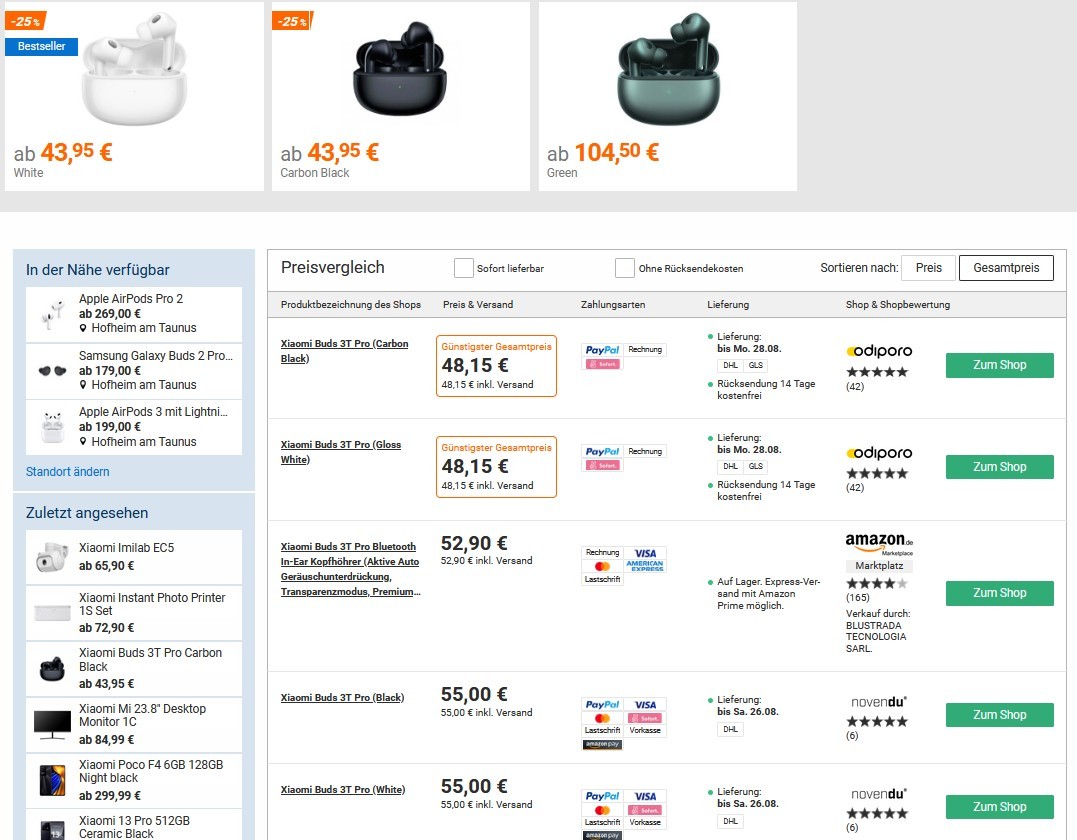Click the star rating of odiporo Carbon Black offer
Image resolution: width=1077 pixels, height=840 pixels.
click(877, 372)
